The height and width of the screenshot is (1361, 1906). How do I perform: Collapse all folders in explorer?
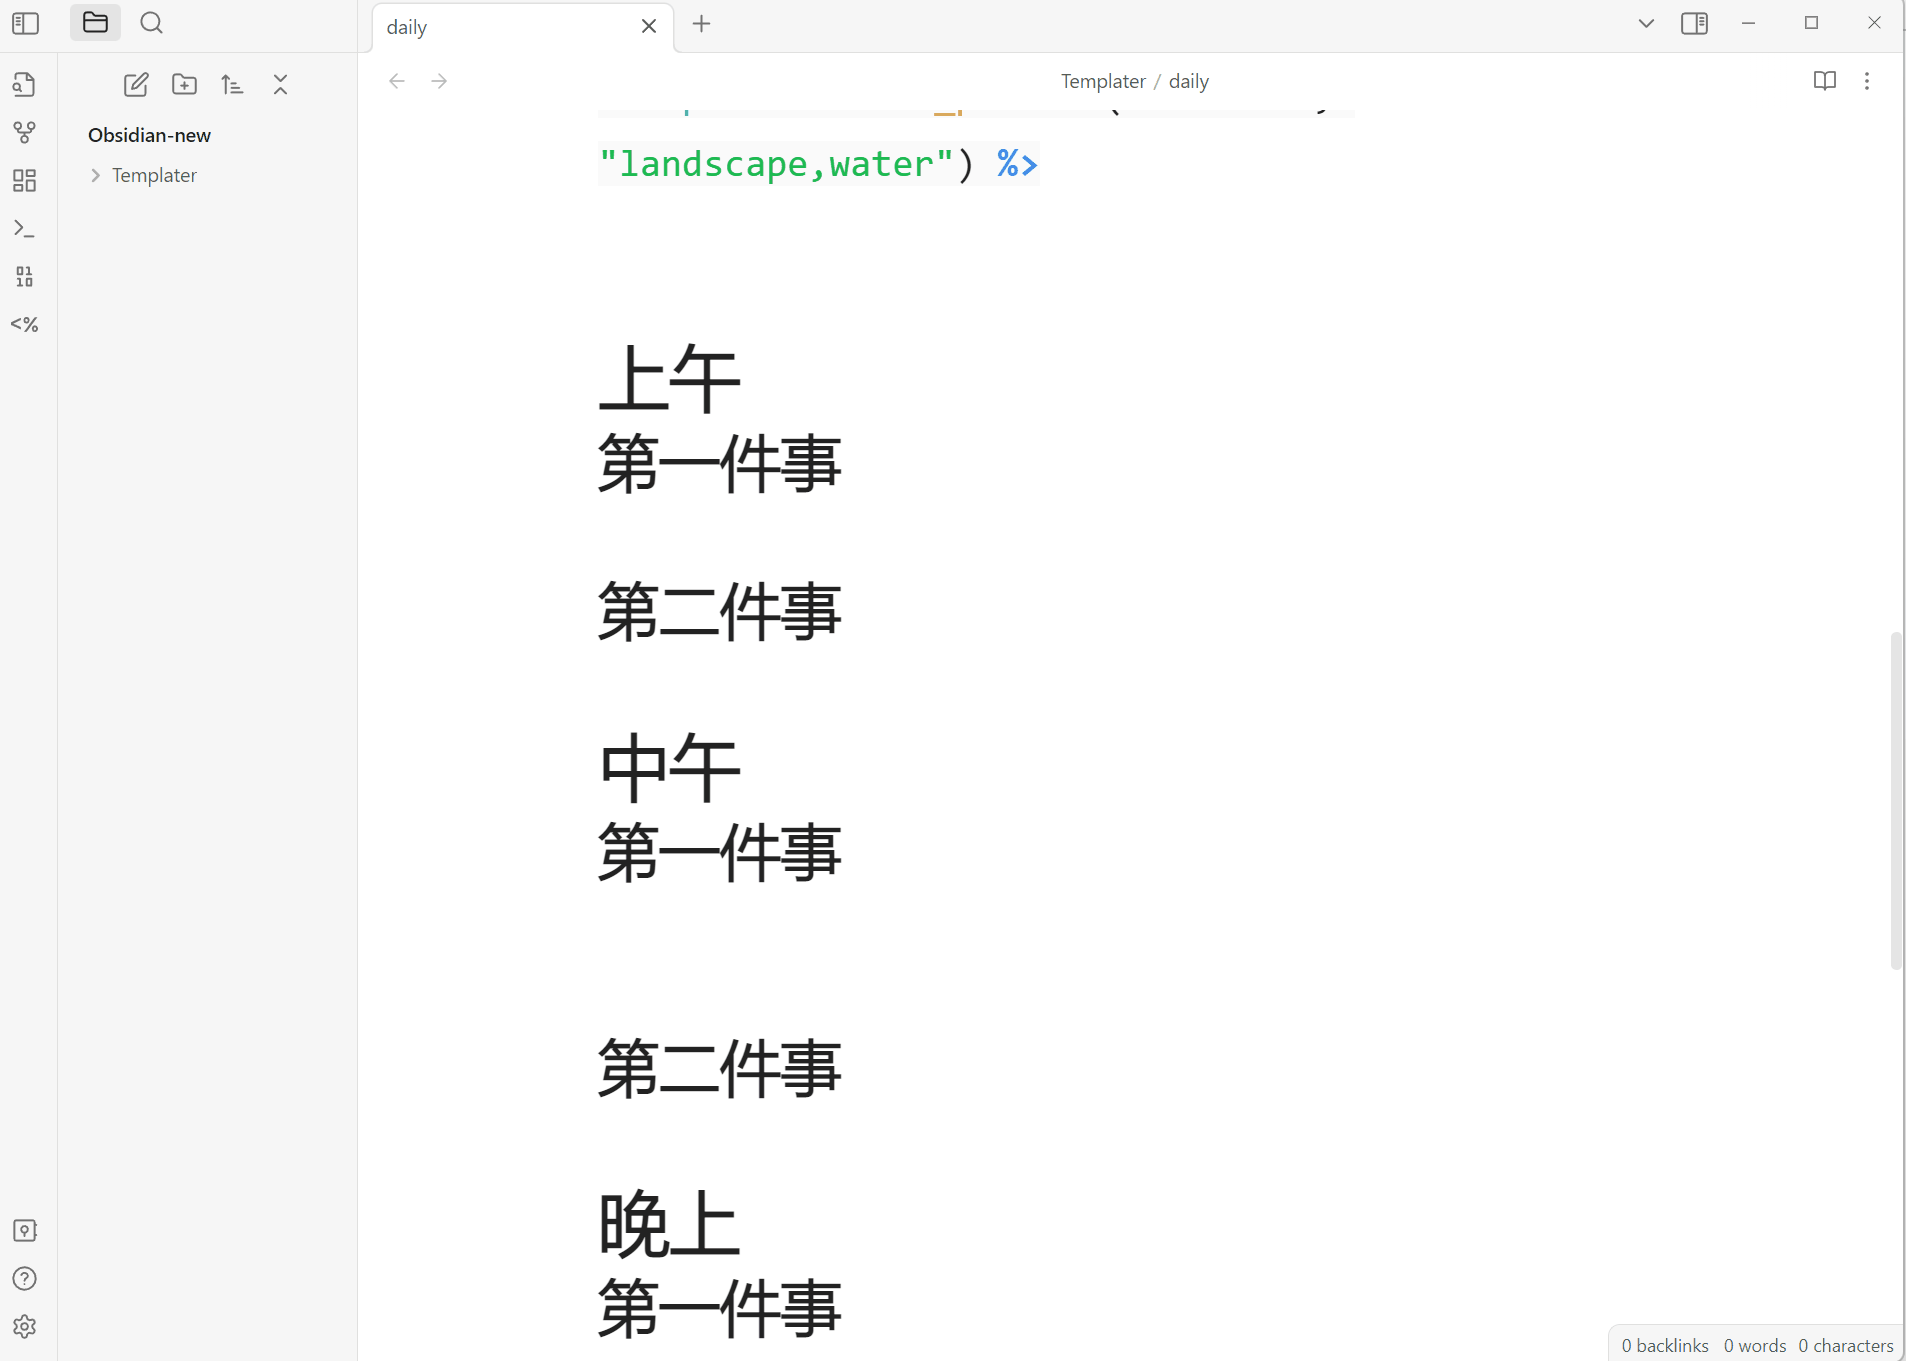(280, 85)
